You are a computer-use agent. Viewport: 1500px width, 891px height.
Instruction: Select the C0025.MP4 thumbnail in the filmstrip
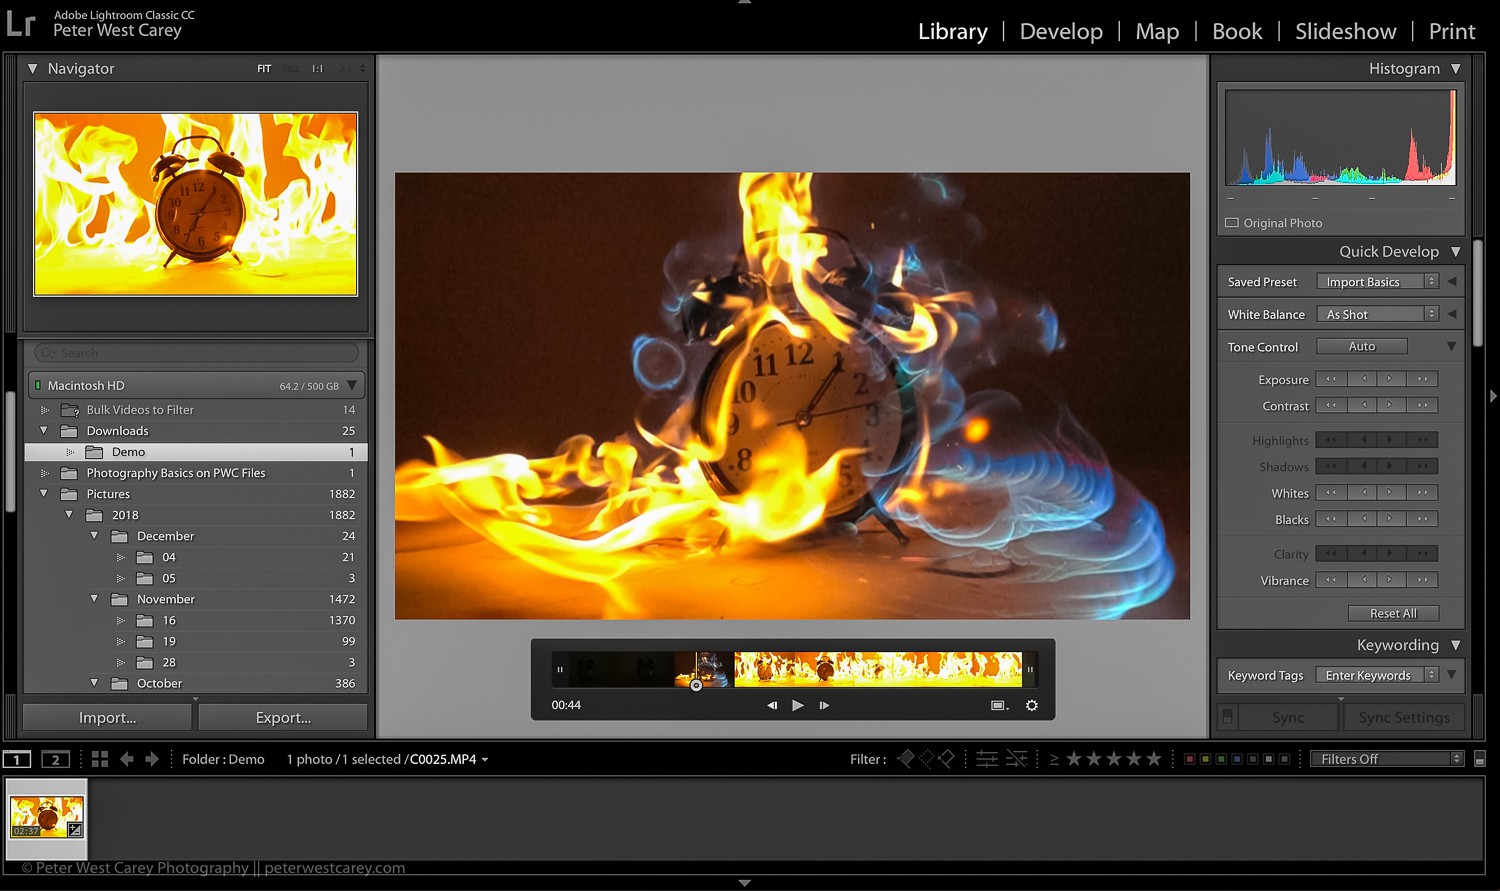click(46, 815)
